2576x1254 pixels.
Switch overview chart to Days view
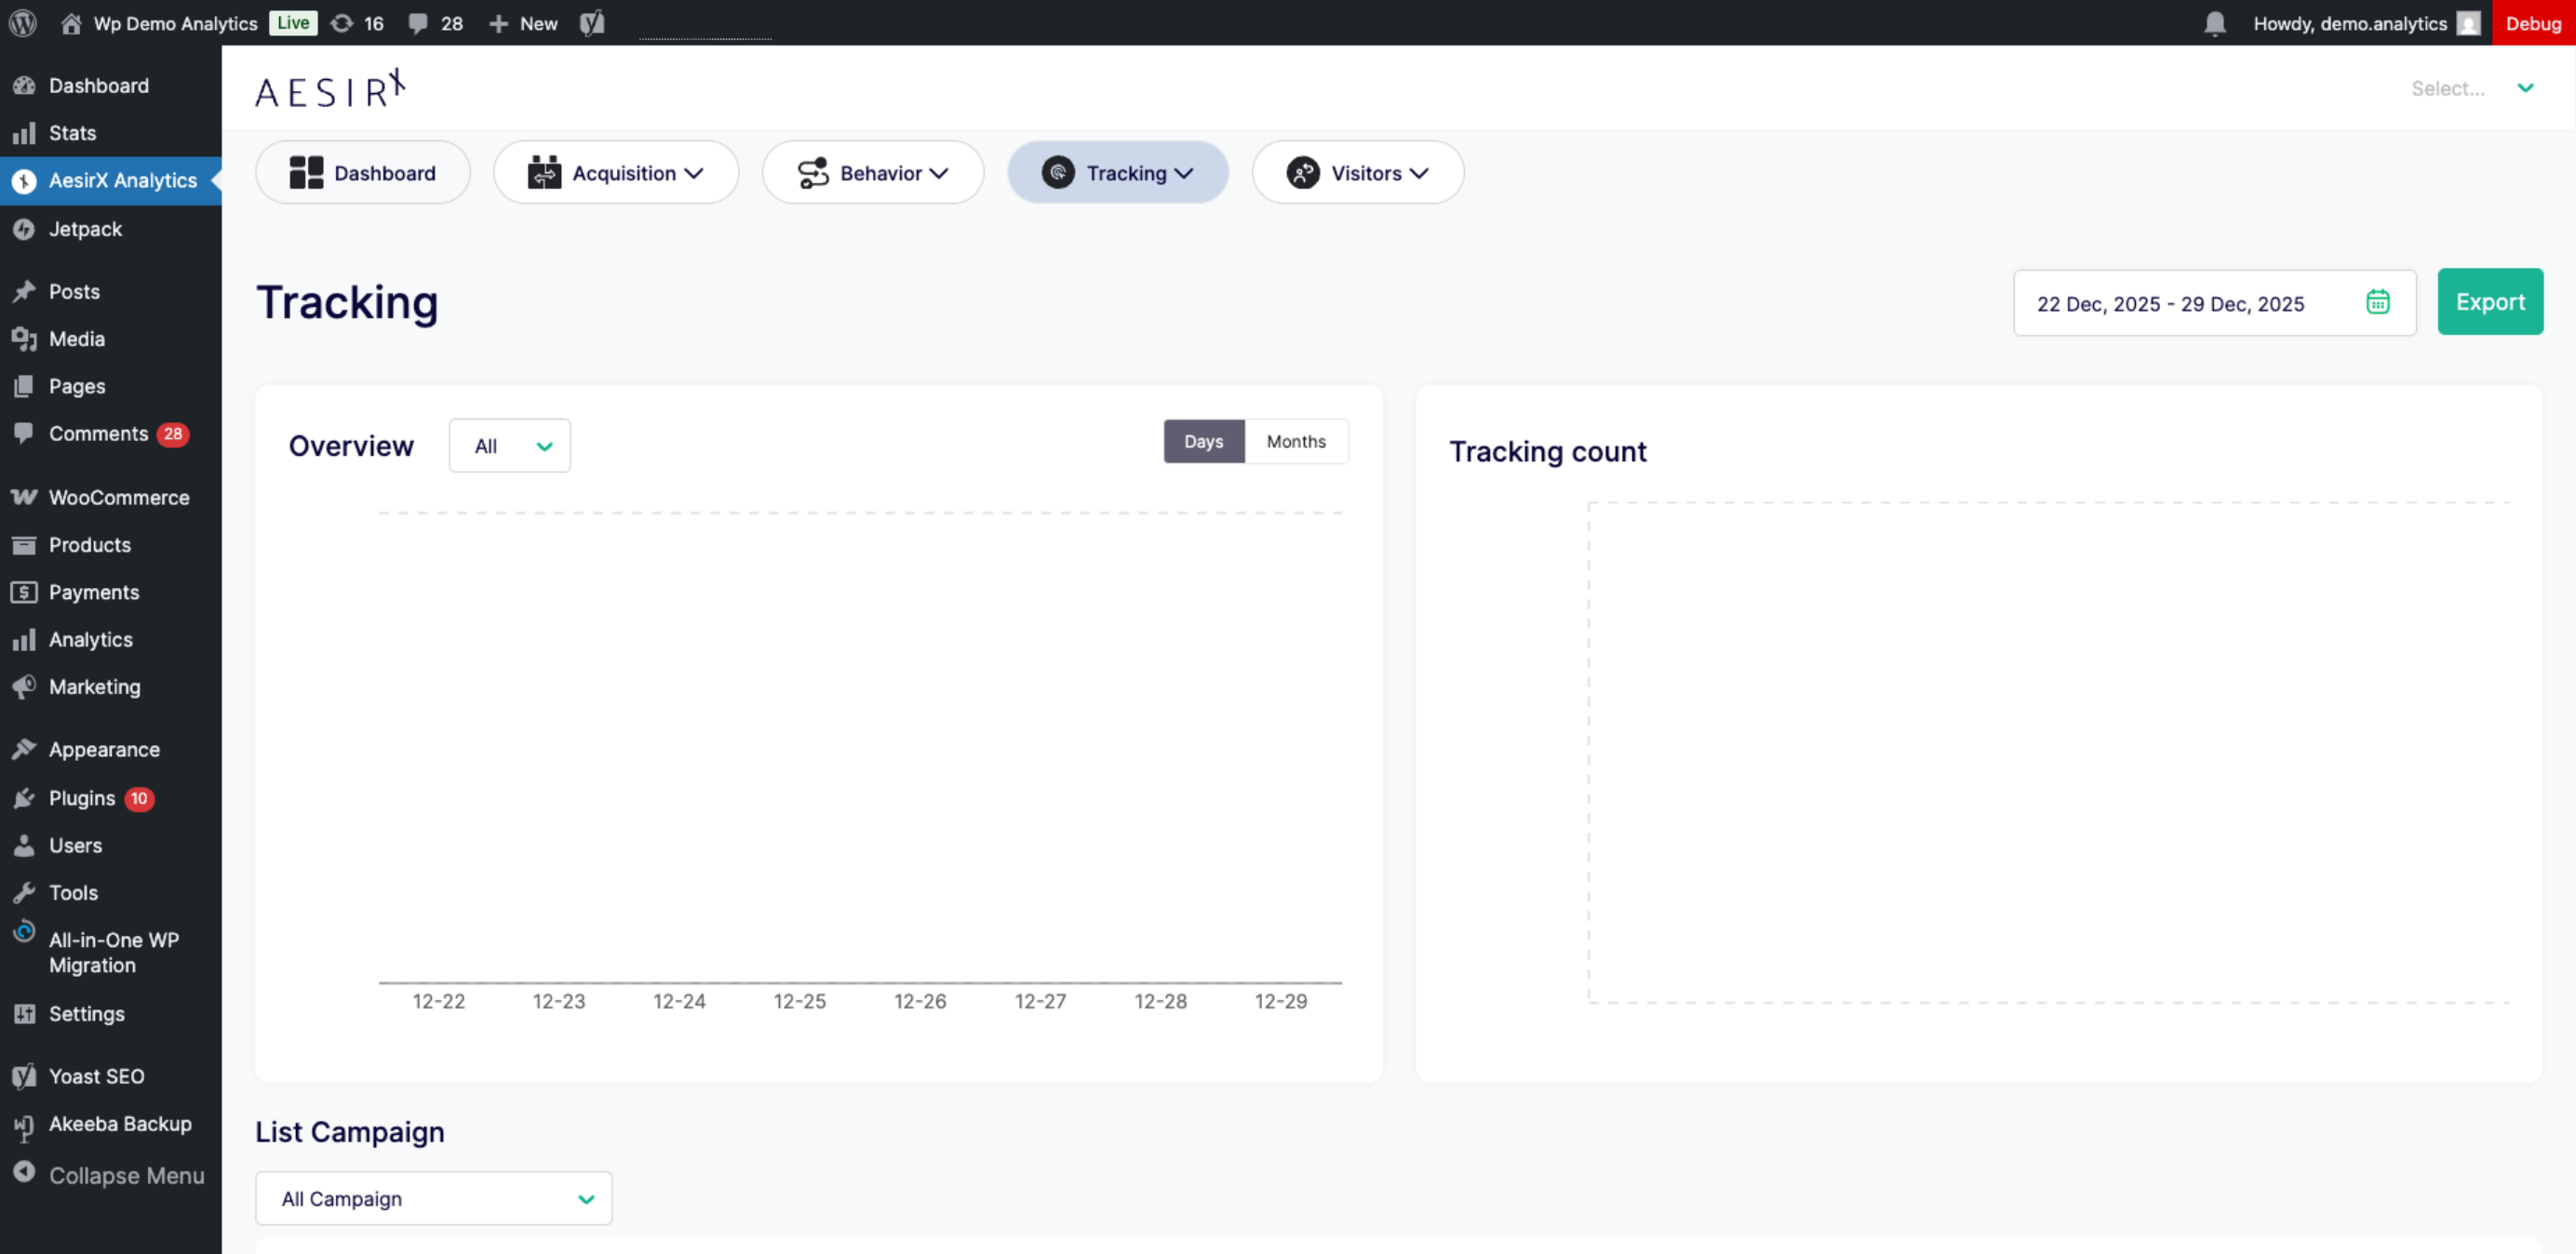click(1203, 441)
